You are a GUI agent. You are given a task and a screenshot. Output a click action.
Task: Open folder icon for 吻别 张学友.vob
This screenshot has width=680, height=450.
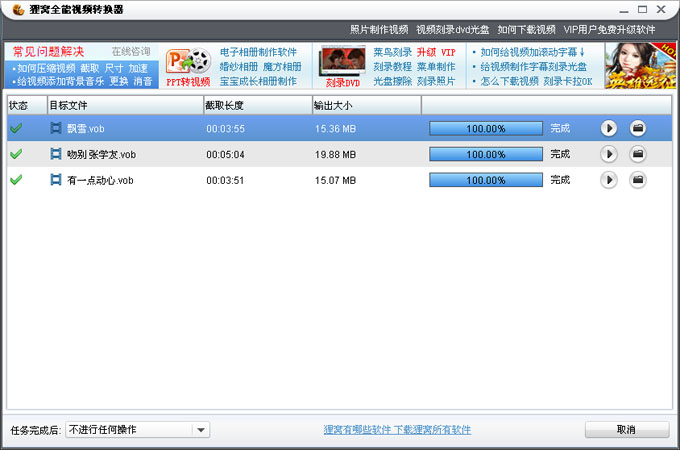(638, 154)
